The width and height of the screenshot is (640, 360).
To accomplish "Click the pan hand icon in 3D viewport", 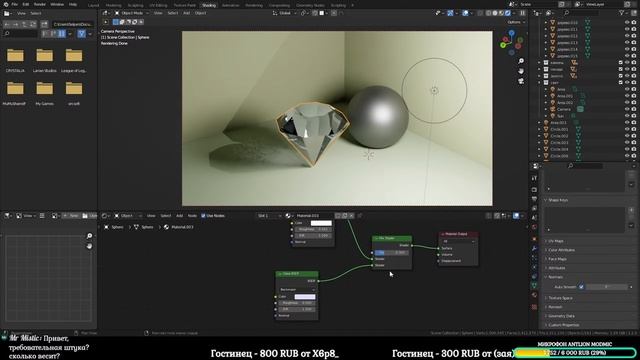I will [521, 71].
